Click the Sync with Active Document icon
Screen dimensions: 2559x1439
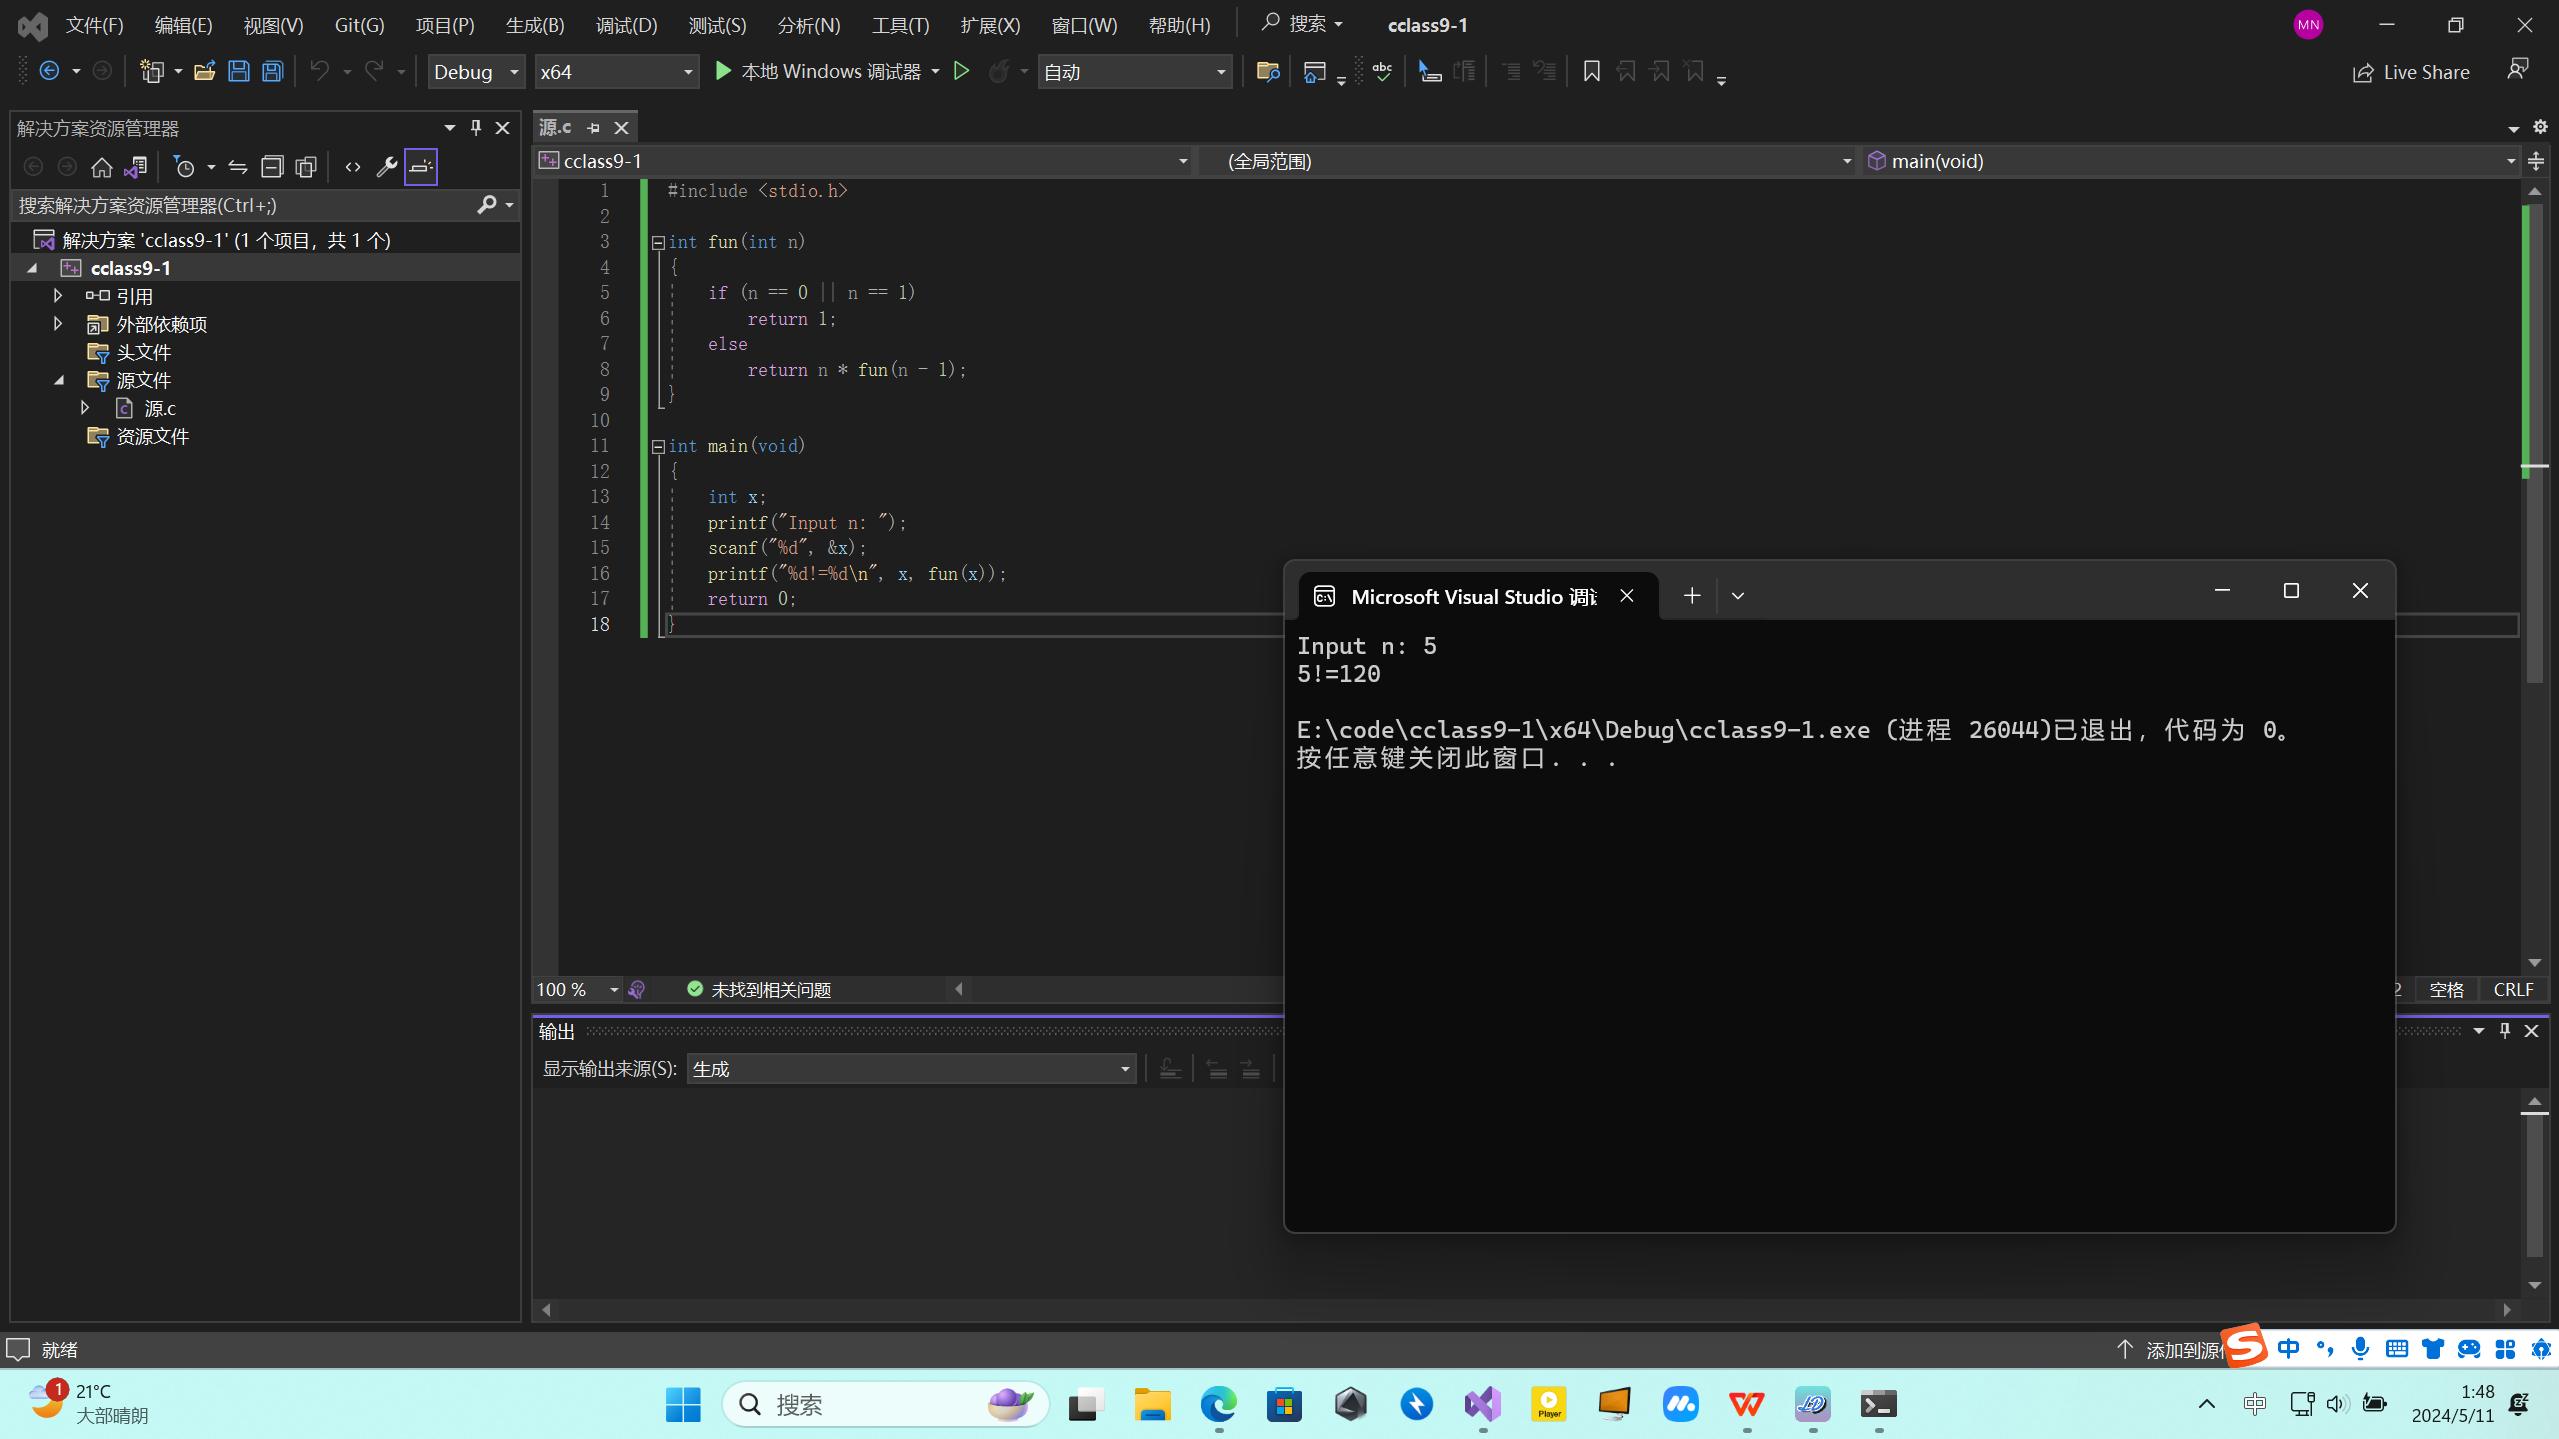[238, 167]
